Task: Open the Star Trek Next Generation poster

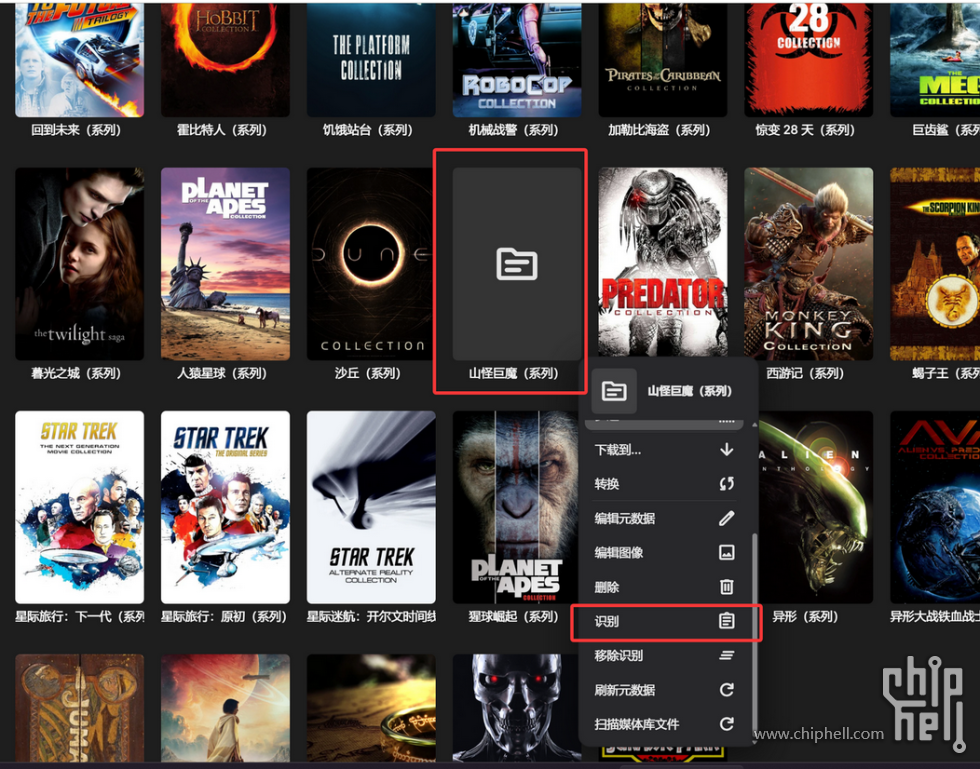Action: (79, 506)
